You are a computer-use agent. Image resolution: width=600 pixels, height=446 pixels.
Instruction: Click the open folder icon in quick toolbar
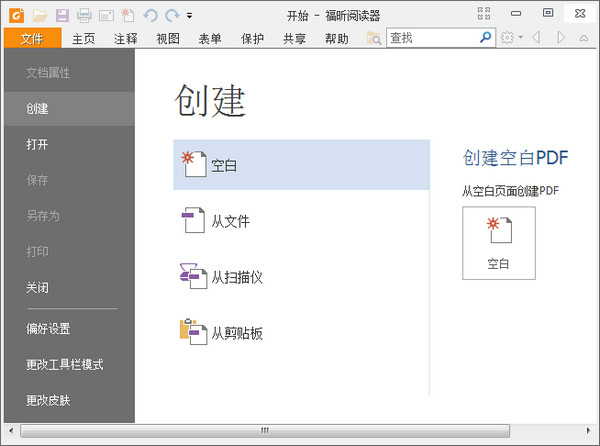40,15
